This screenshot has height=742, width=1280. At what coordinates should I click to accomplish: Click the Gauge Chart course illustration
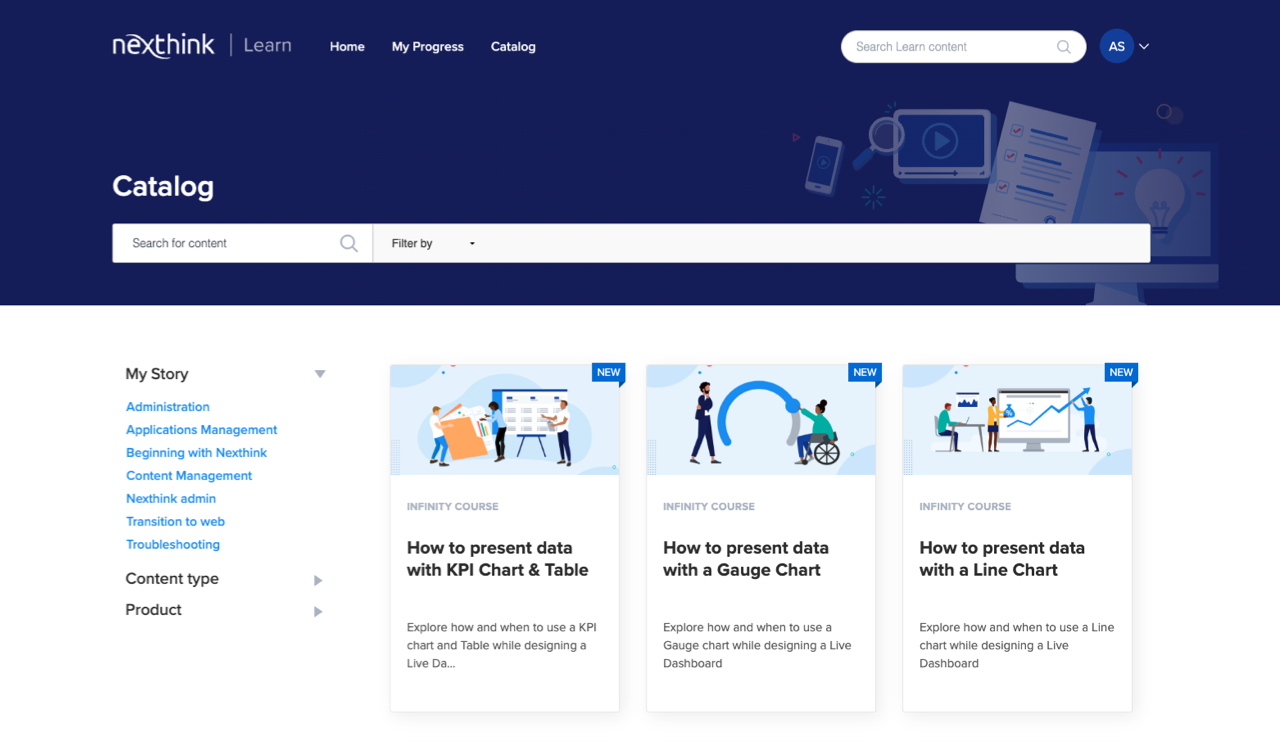pyautogui.click(x=761, y=419)
